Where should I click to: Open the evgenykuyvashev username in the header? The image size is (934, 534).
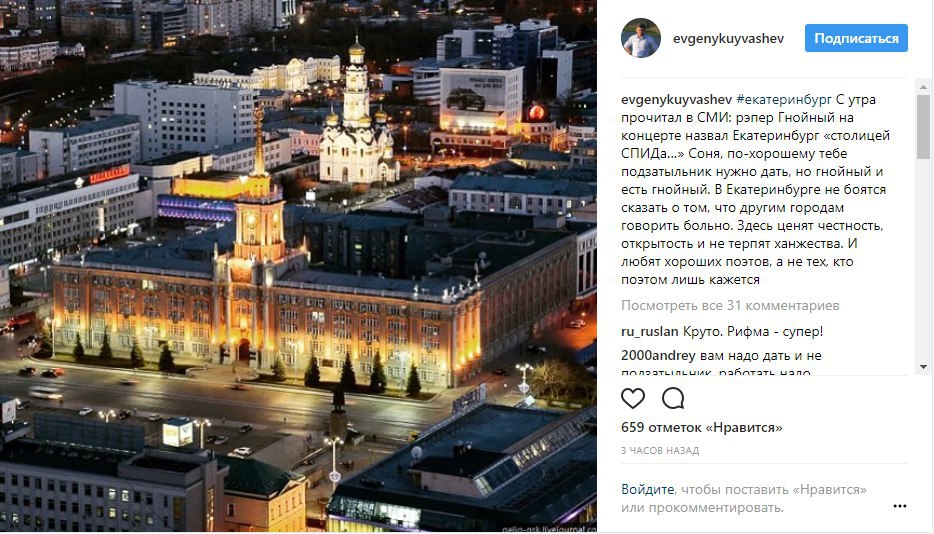[x=728, y=39]
